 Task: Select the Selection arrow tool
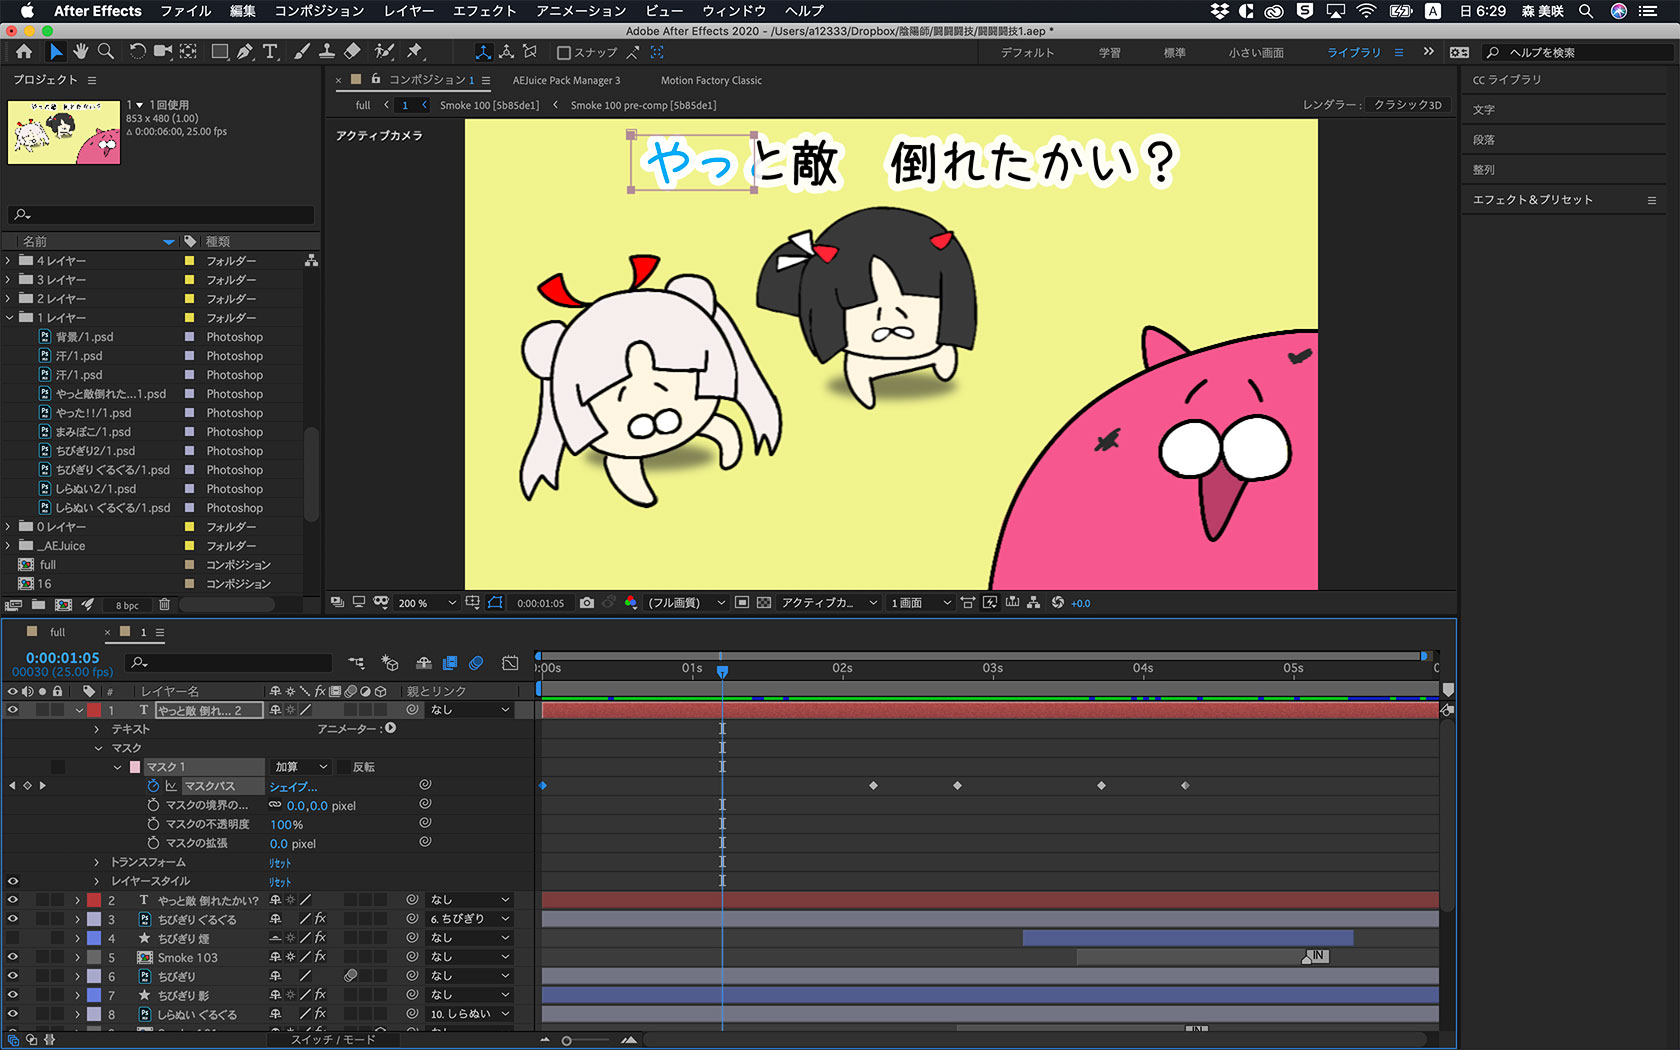coord(56,52)
